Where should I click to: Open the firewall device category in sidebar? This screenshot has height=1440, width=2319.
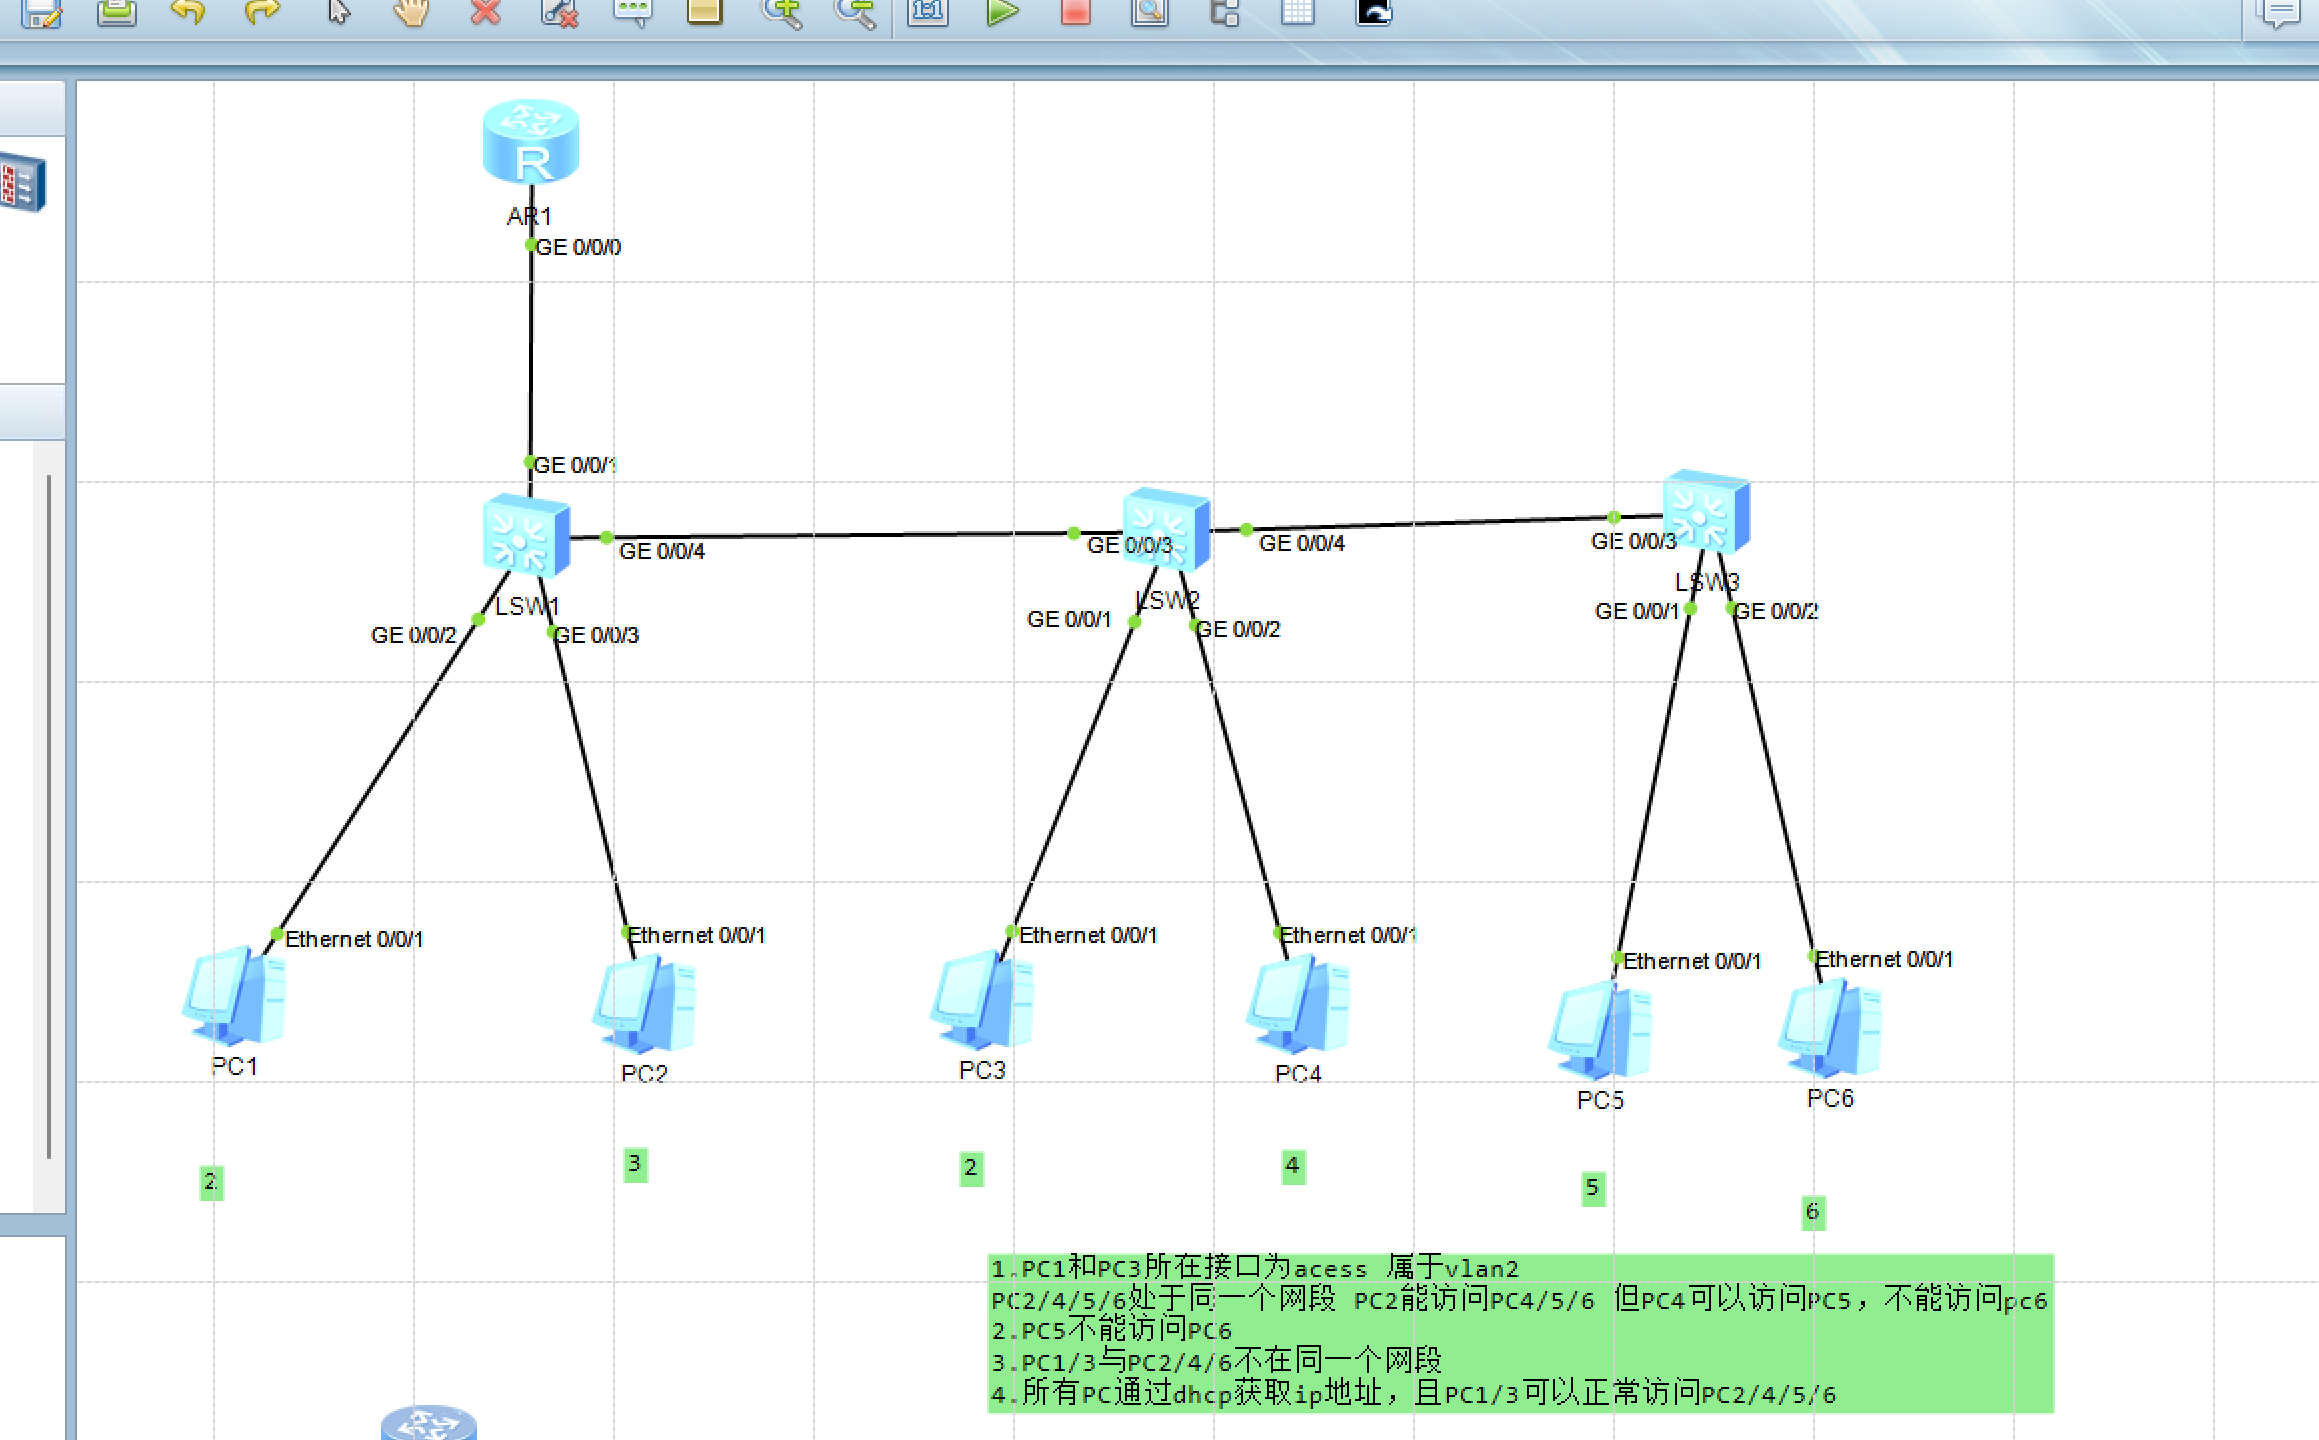coord(24,183)
